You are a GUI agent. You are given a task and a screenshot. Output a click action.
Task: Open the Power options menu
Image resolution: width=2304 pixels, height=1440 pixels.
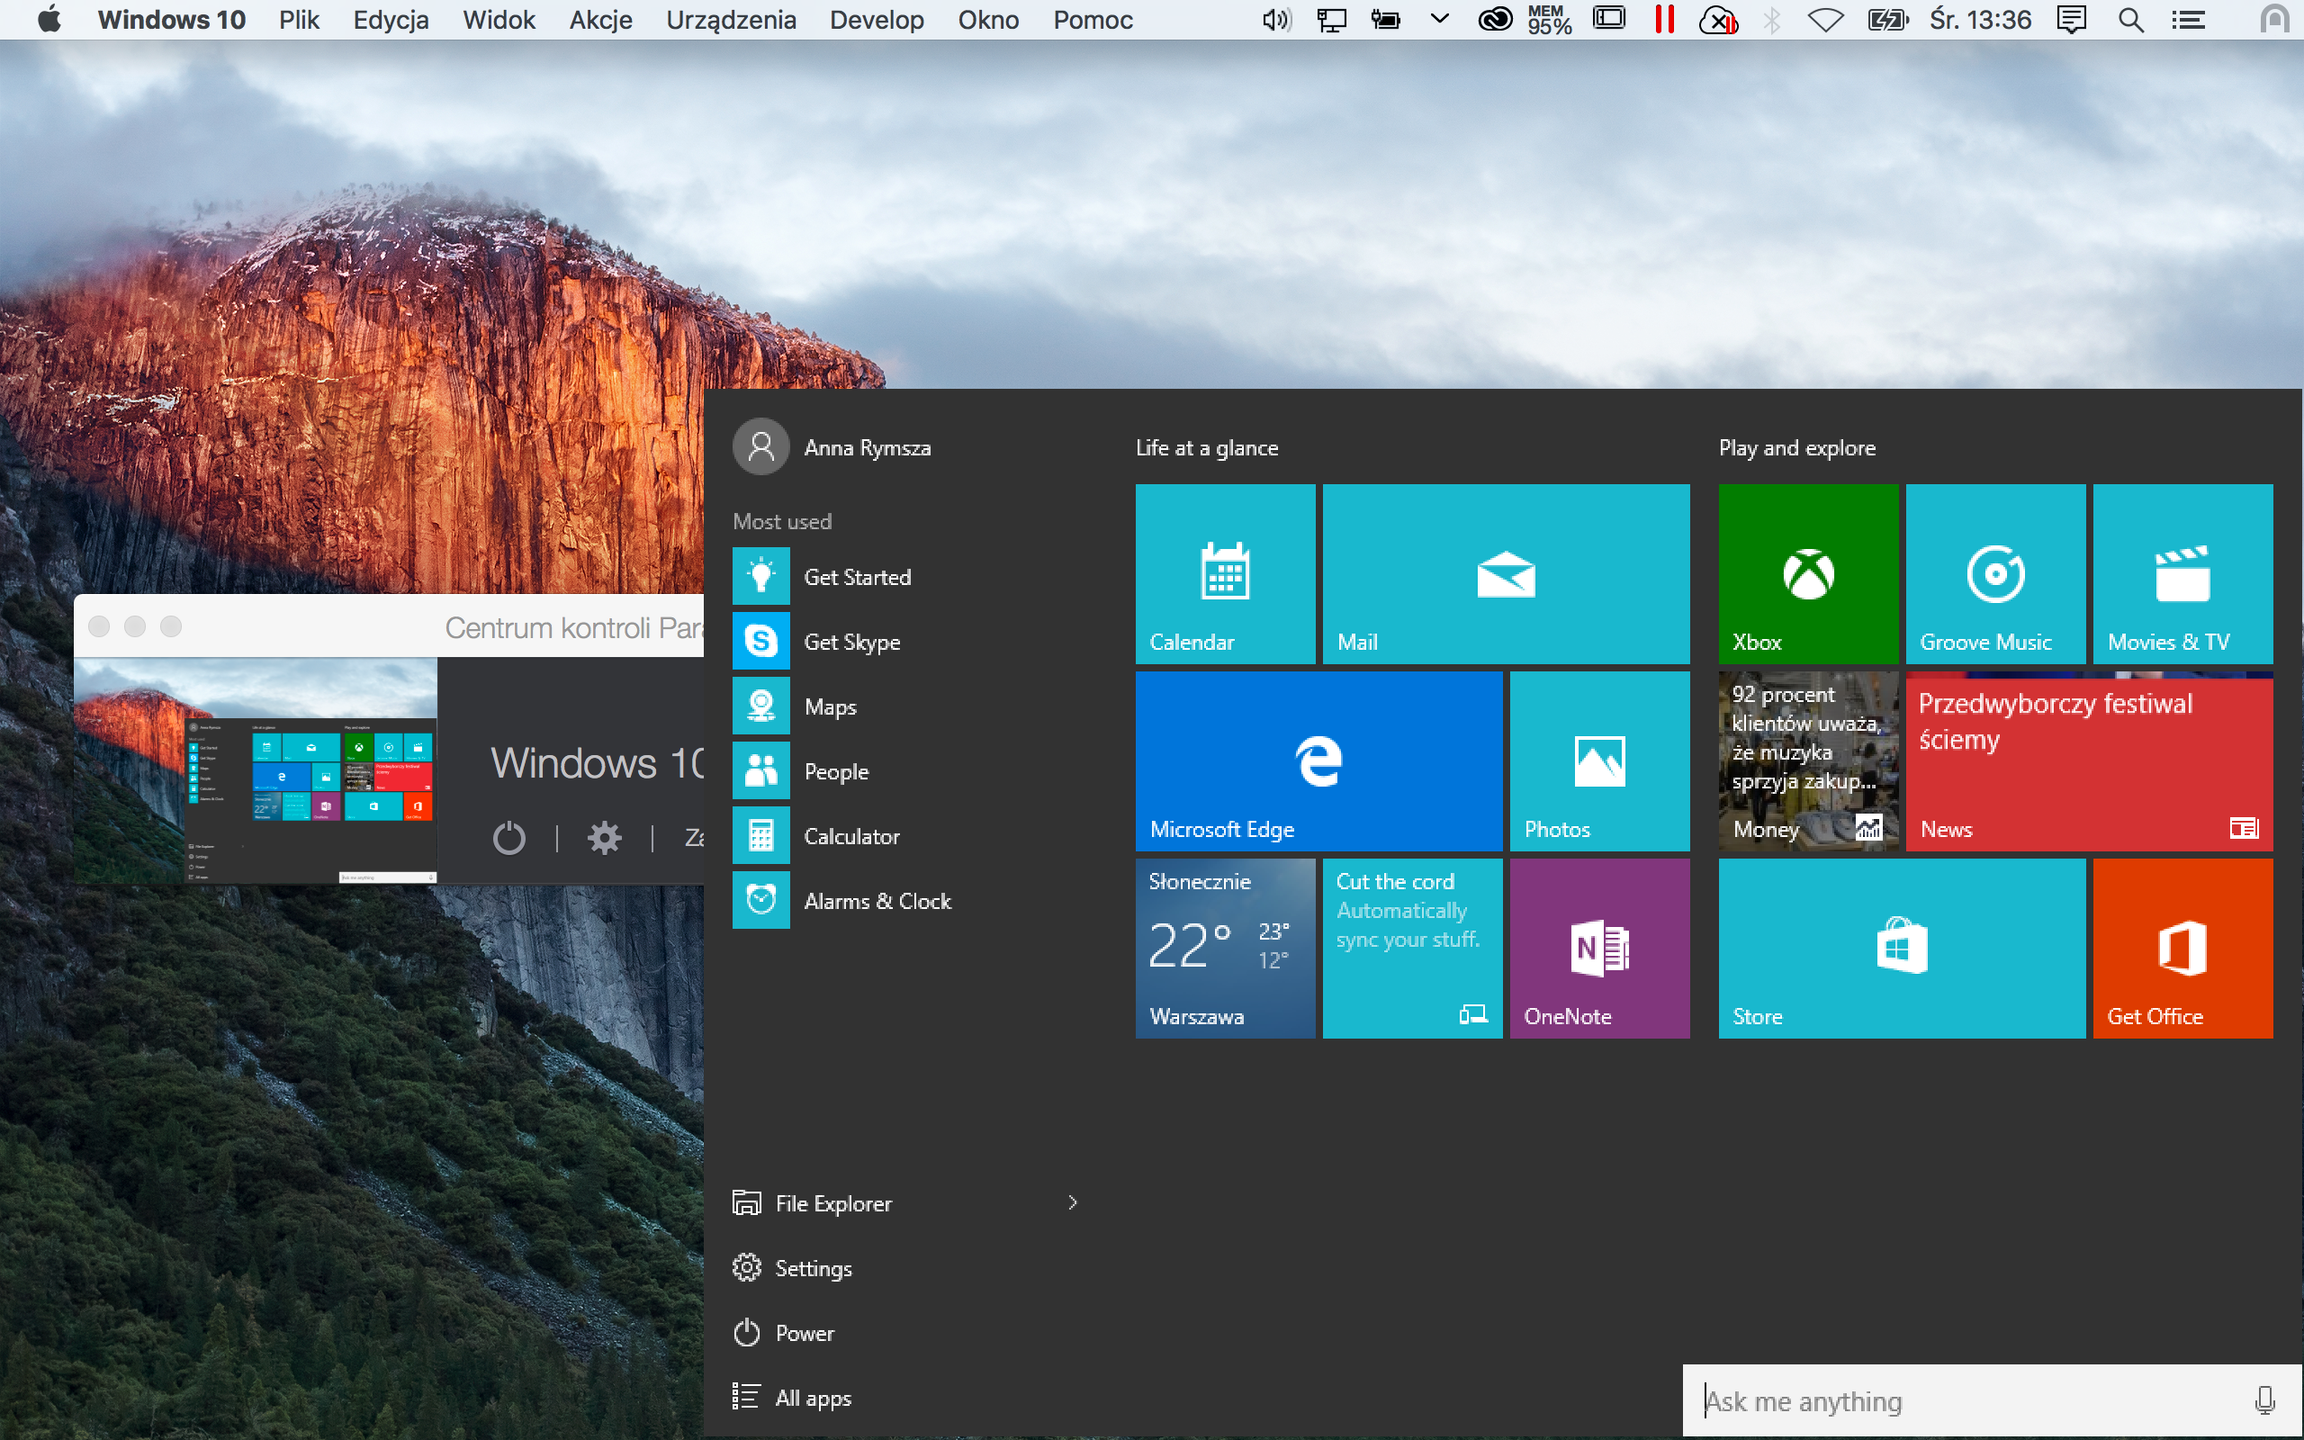point(803,1333)
